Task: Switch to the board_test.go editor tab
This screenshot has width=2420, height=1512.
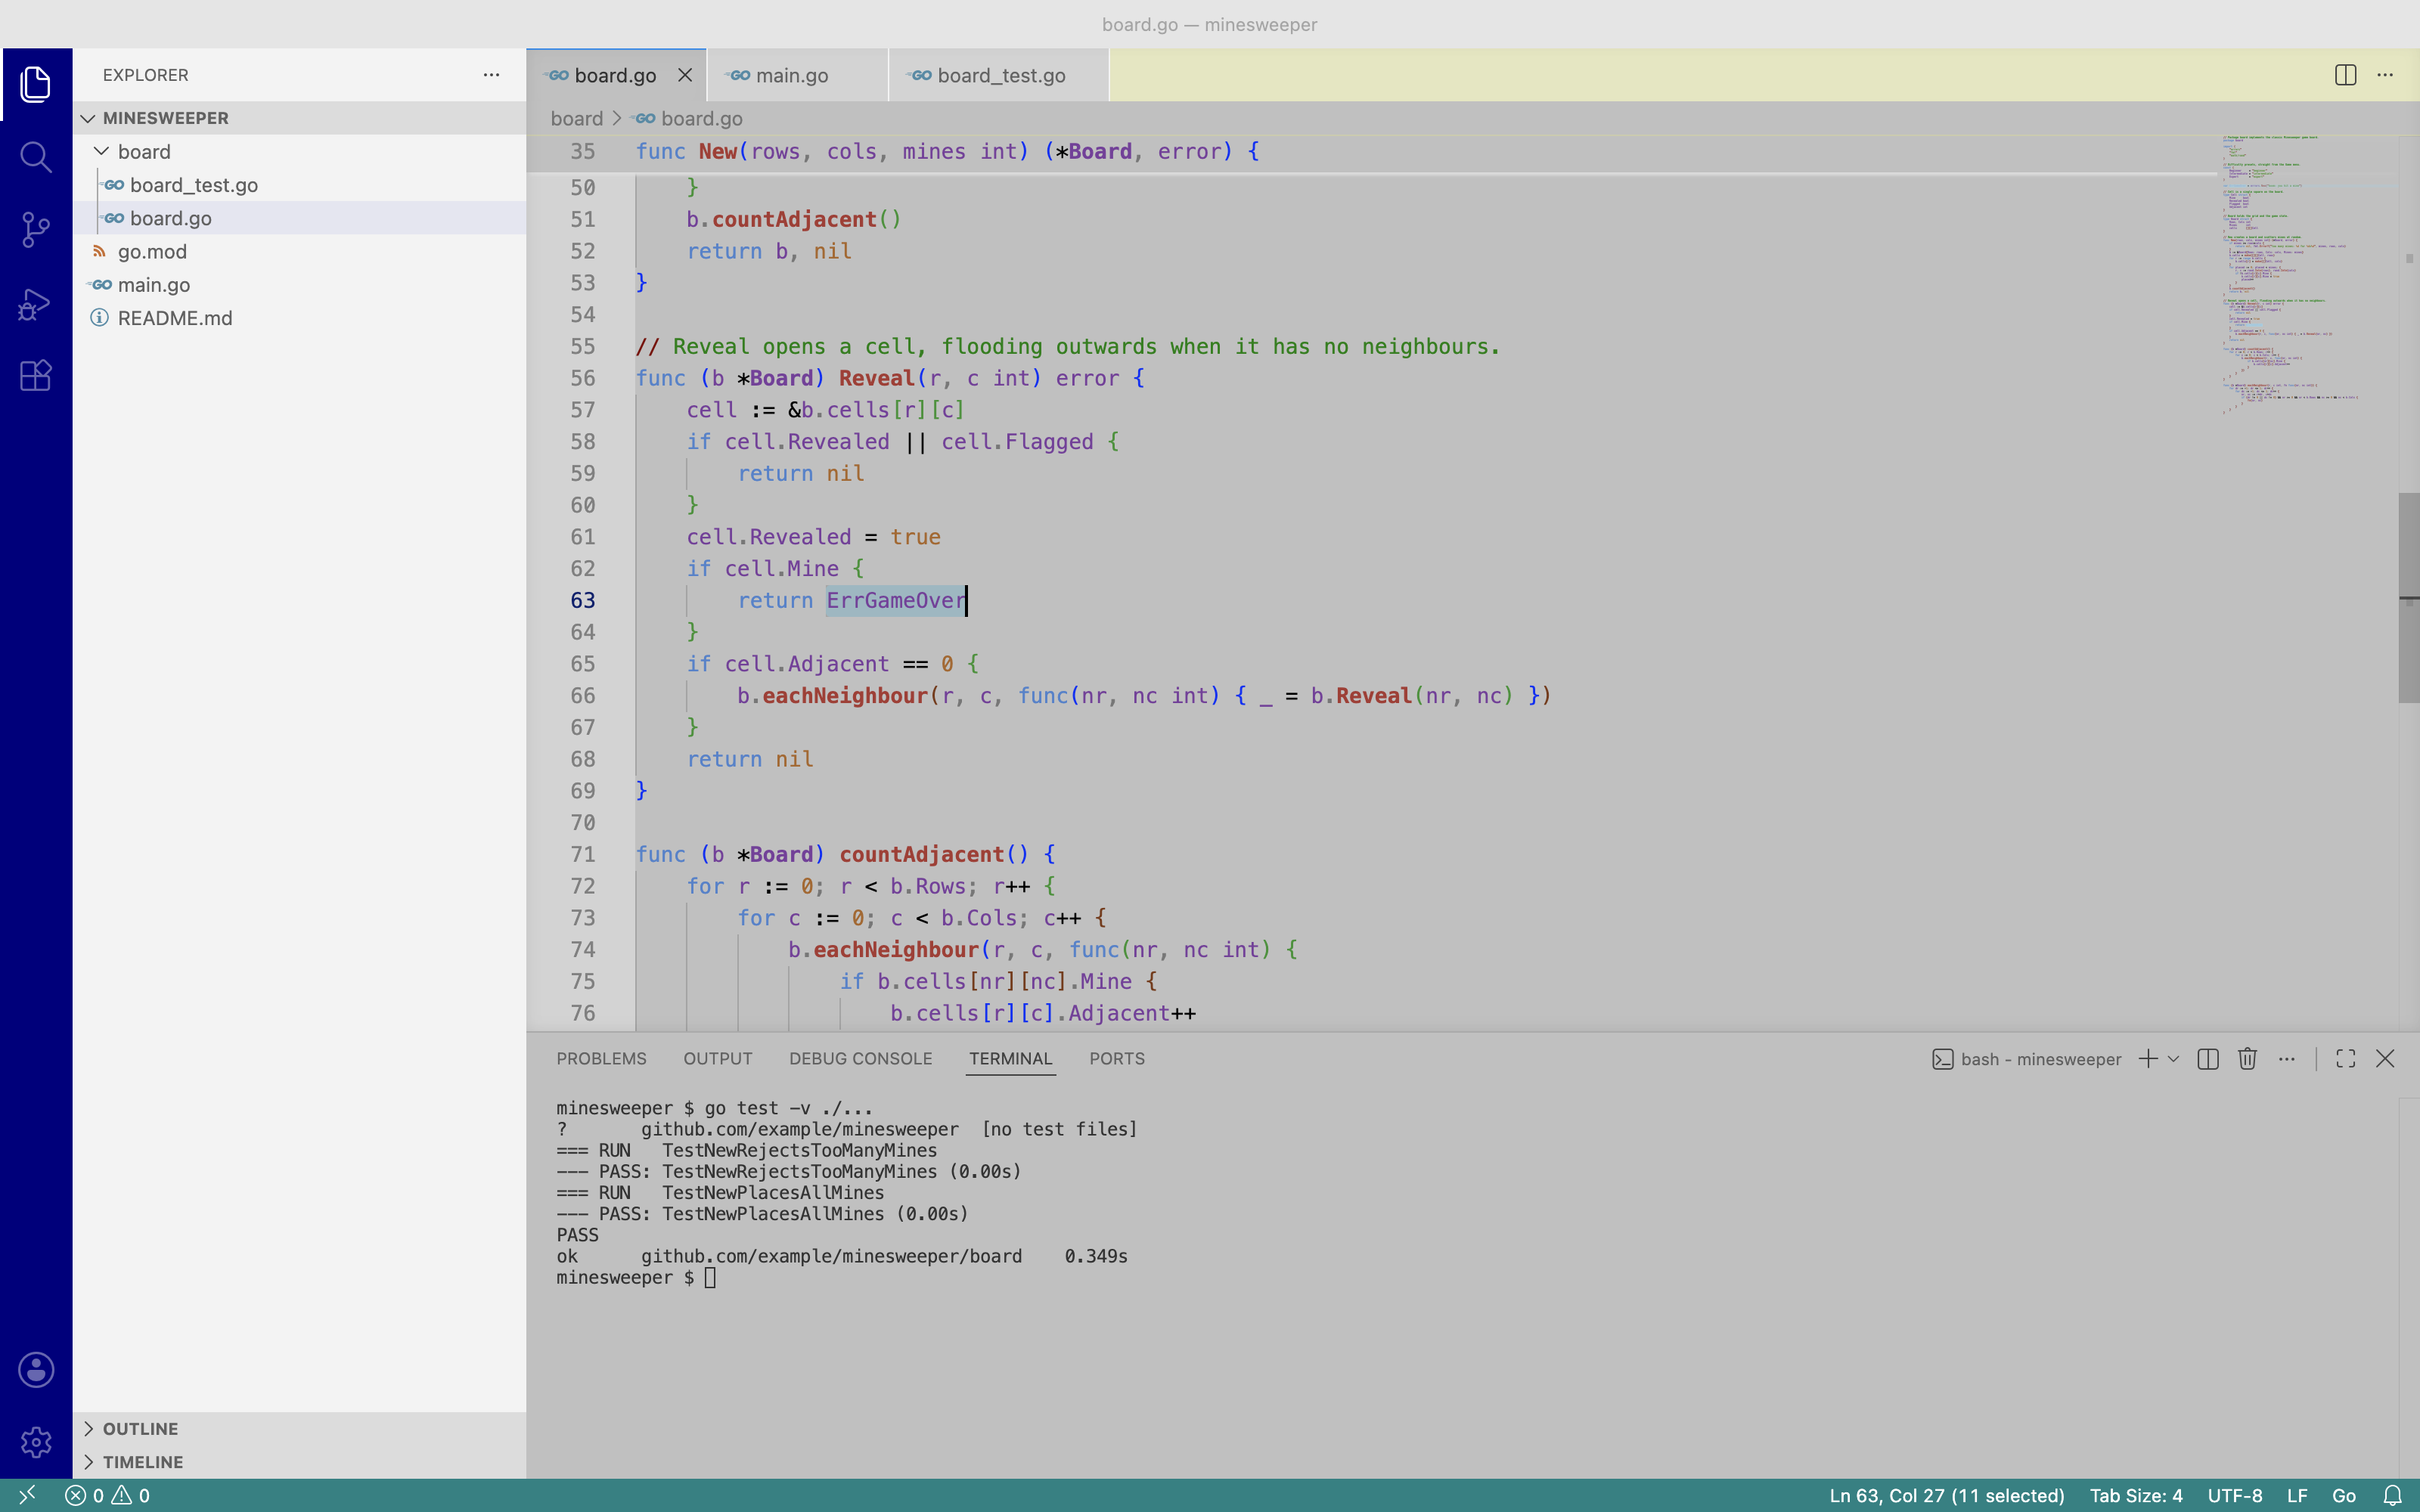Action: click(x=999, y=75)
